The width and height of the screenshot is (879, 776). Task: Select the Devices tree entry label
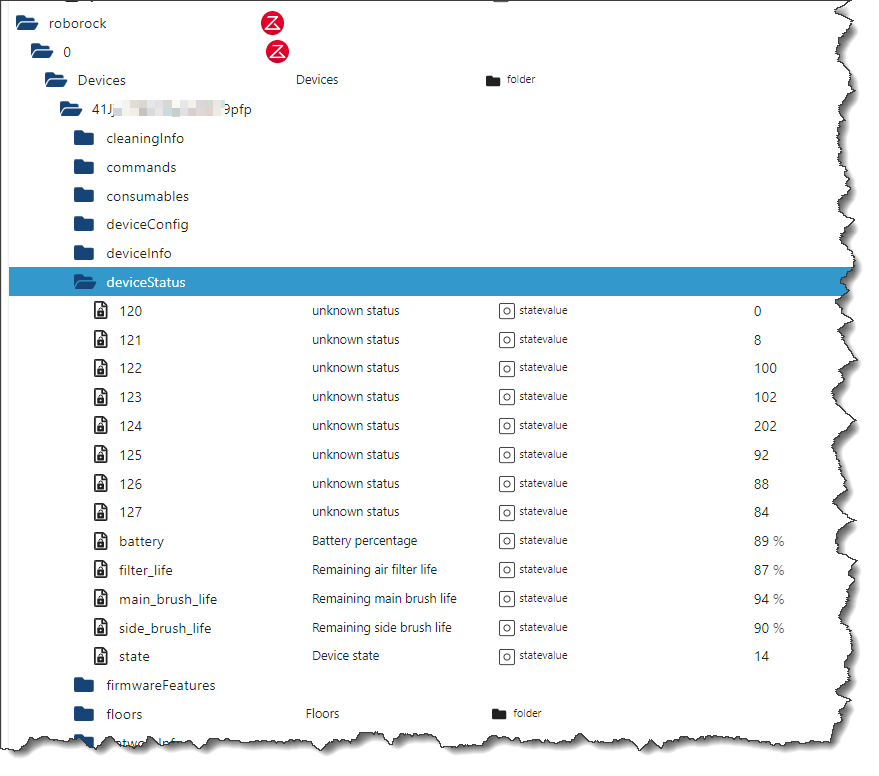pyautogui.click(x=101, y=80)
